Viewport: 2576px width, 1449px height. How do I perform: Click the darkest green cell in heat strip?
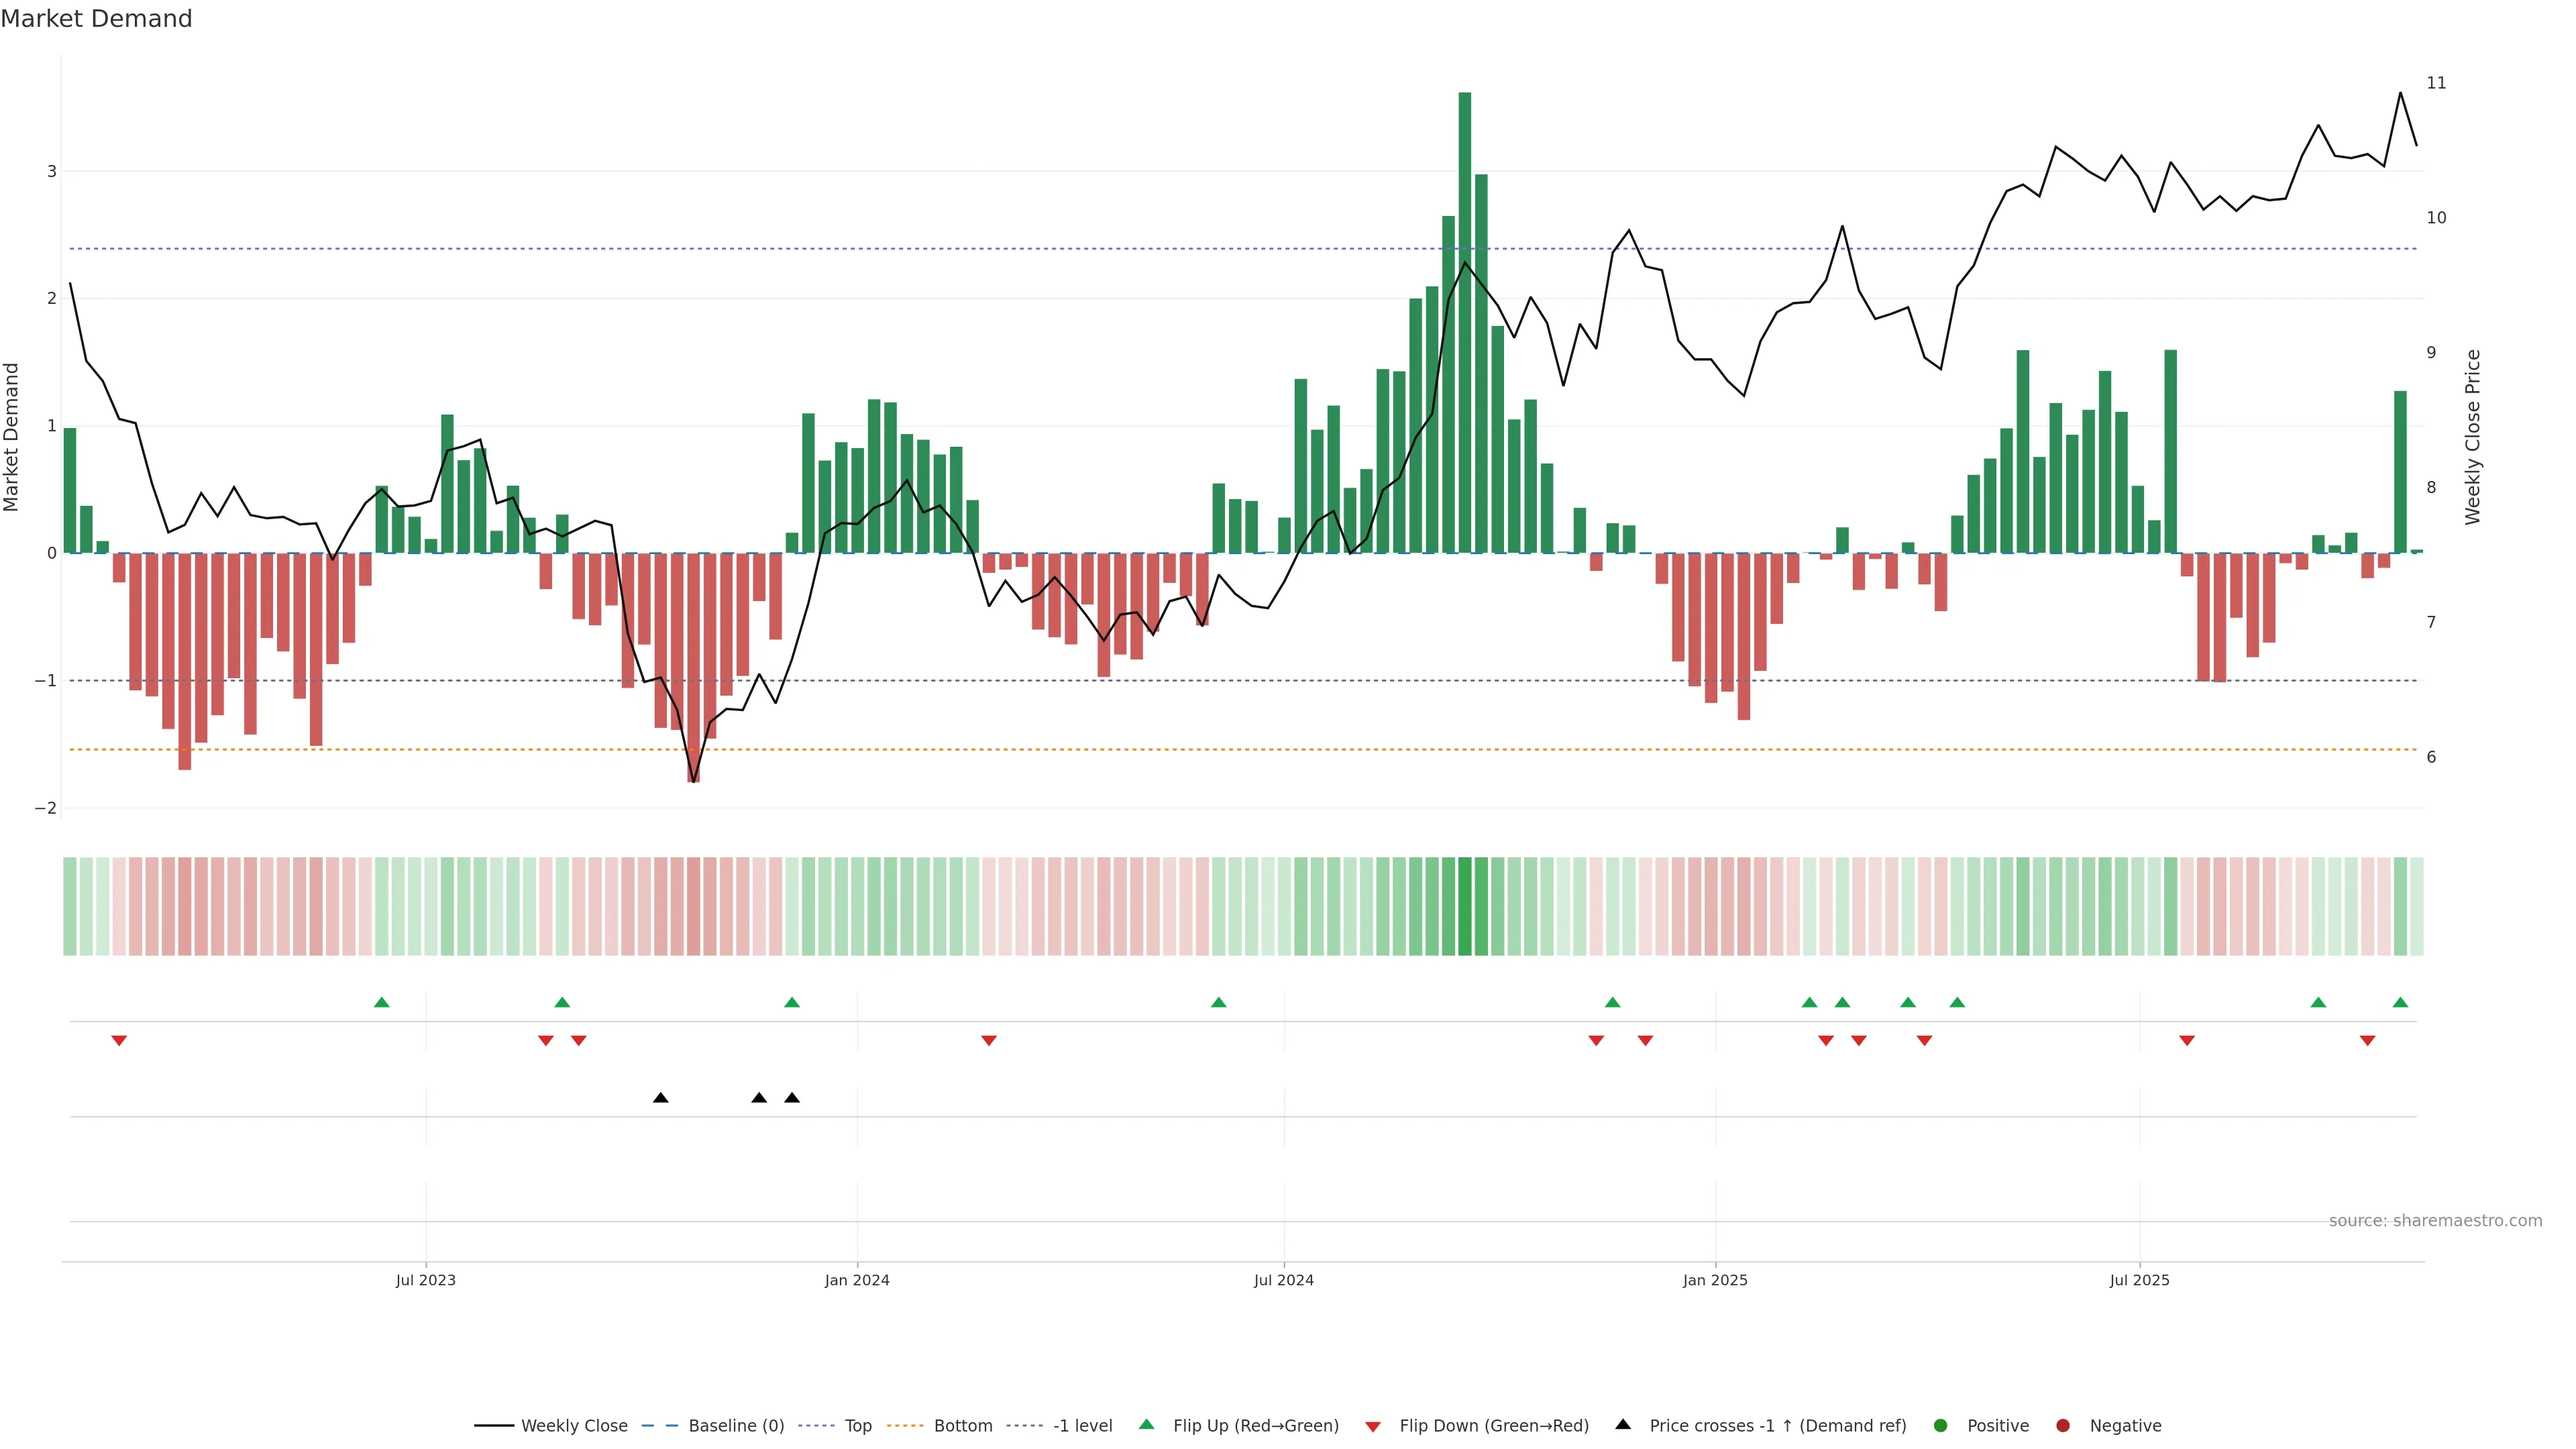tap(1465, 906)
